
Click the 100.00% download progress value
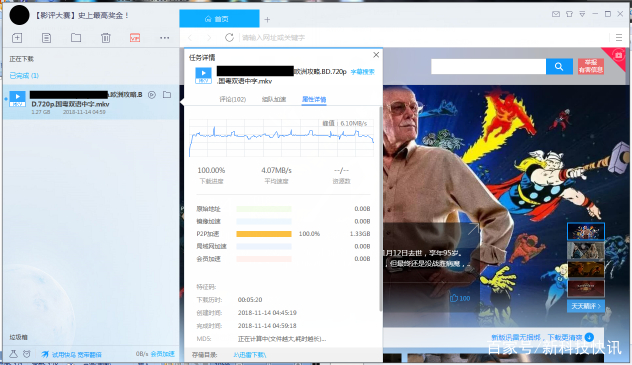point(211,170)
